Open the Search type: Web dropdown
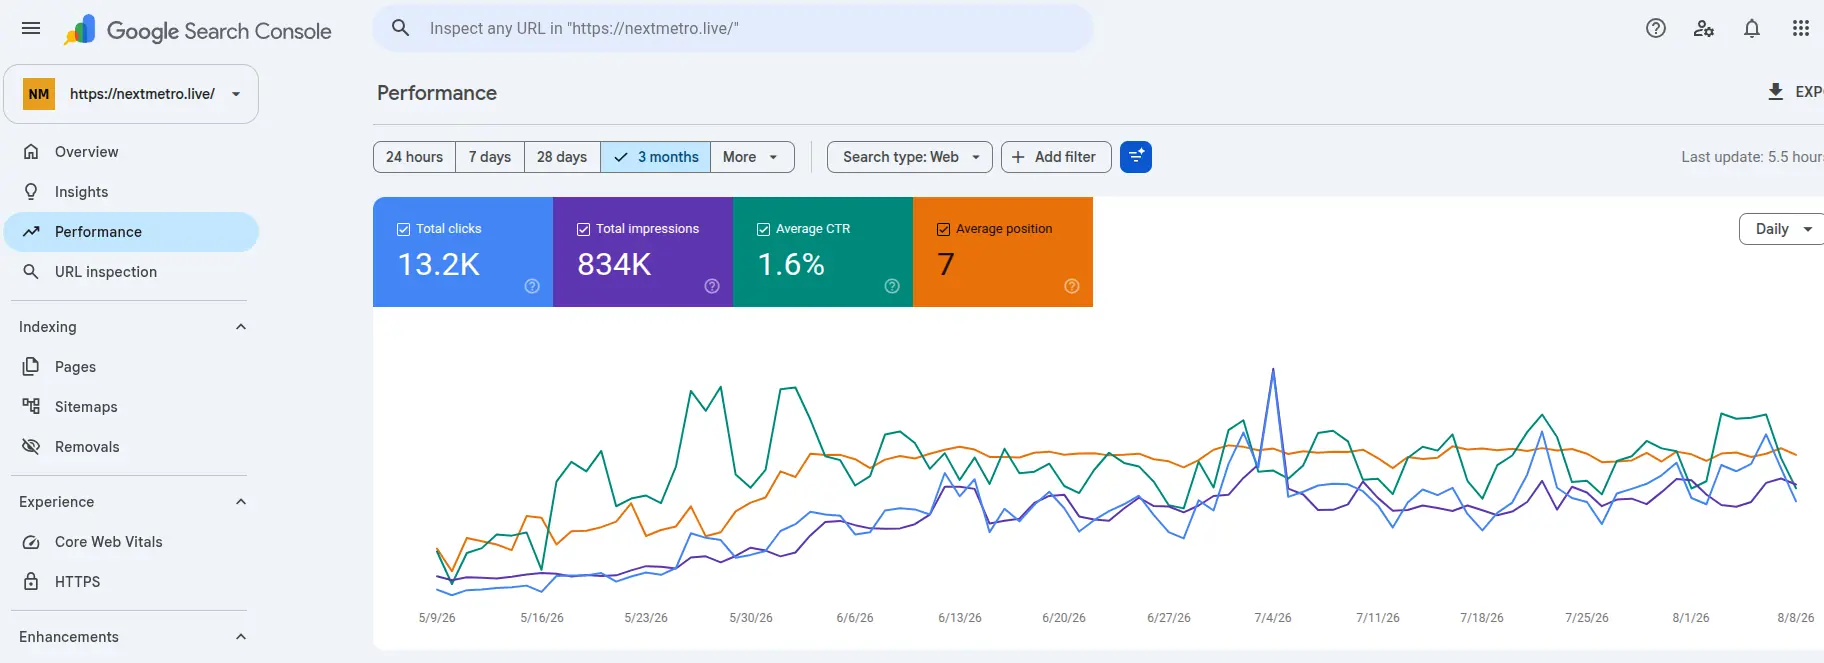Image resolution: width=1824 pixels, height=663 pixels. coord(910,157)
